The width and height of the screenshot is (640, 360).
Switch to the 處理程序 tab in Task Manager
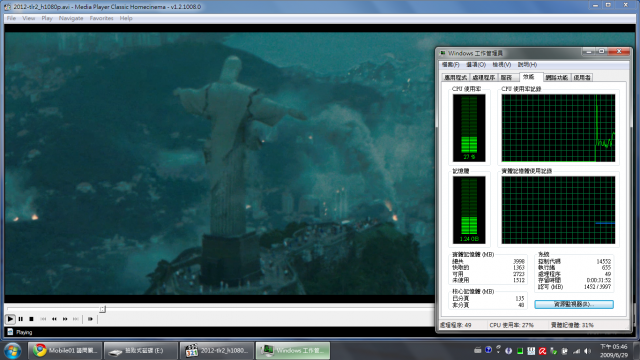coord(484,77)
